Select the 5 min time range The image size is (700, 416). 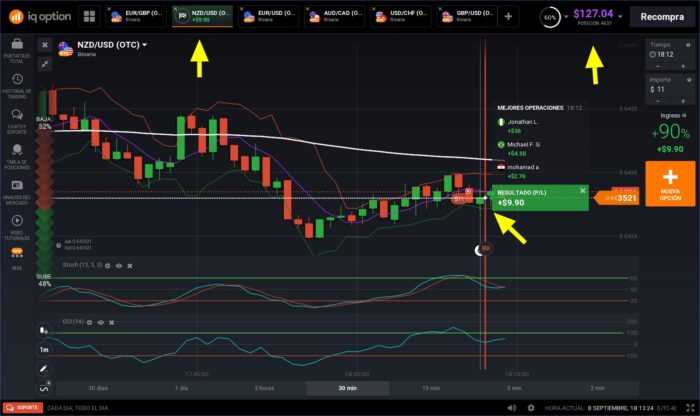(514, 388)
